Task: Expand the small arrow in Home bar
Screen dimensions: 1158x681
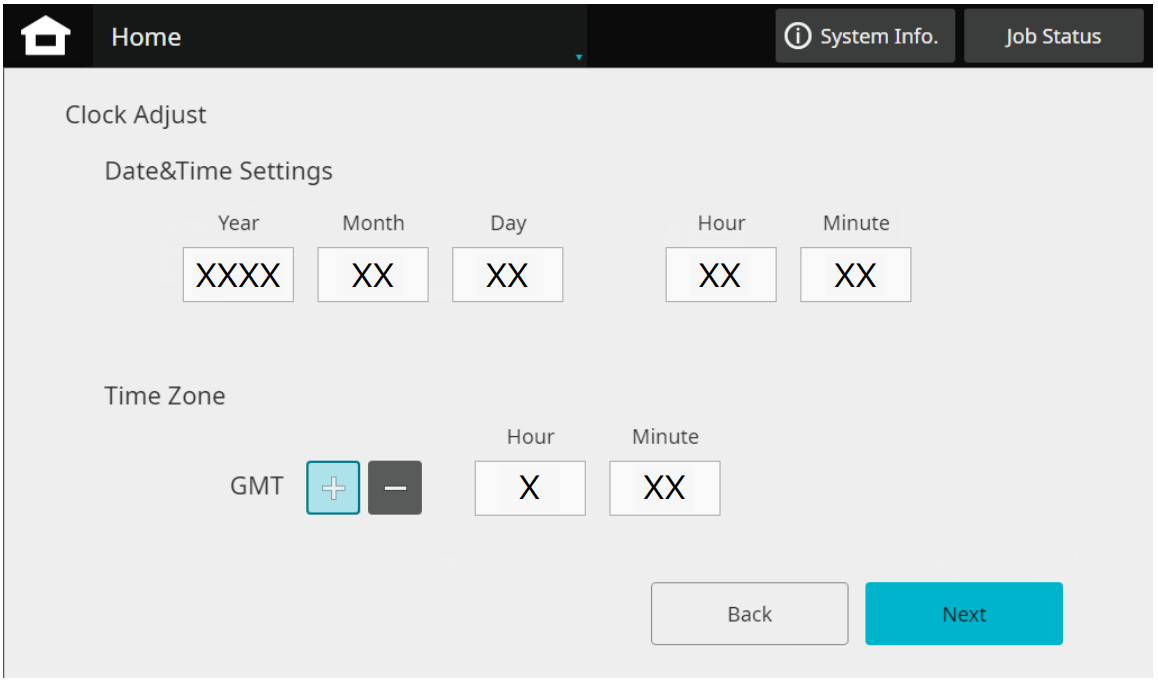Action: [x=578, y=58]
